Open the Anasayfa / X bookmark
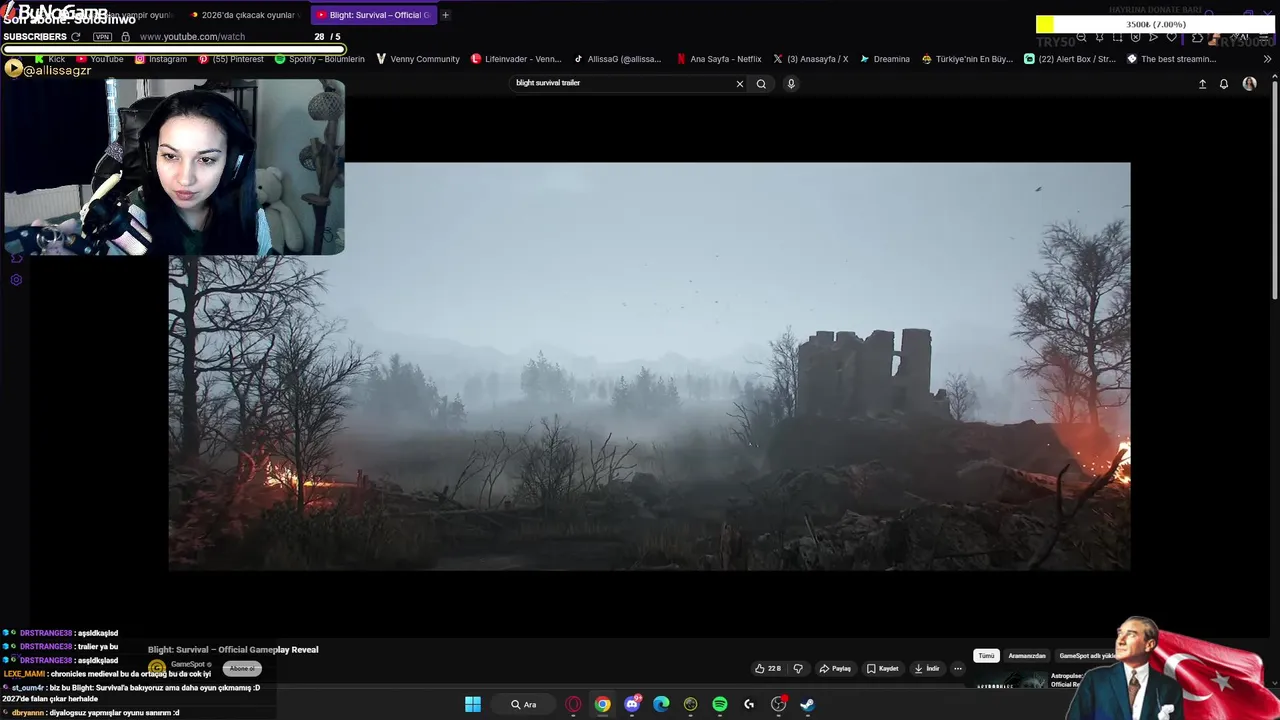This screenshot has width=1280, height=720. [810, 59]
